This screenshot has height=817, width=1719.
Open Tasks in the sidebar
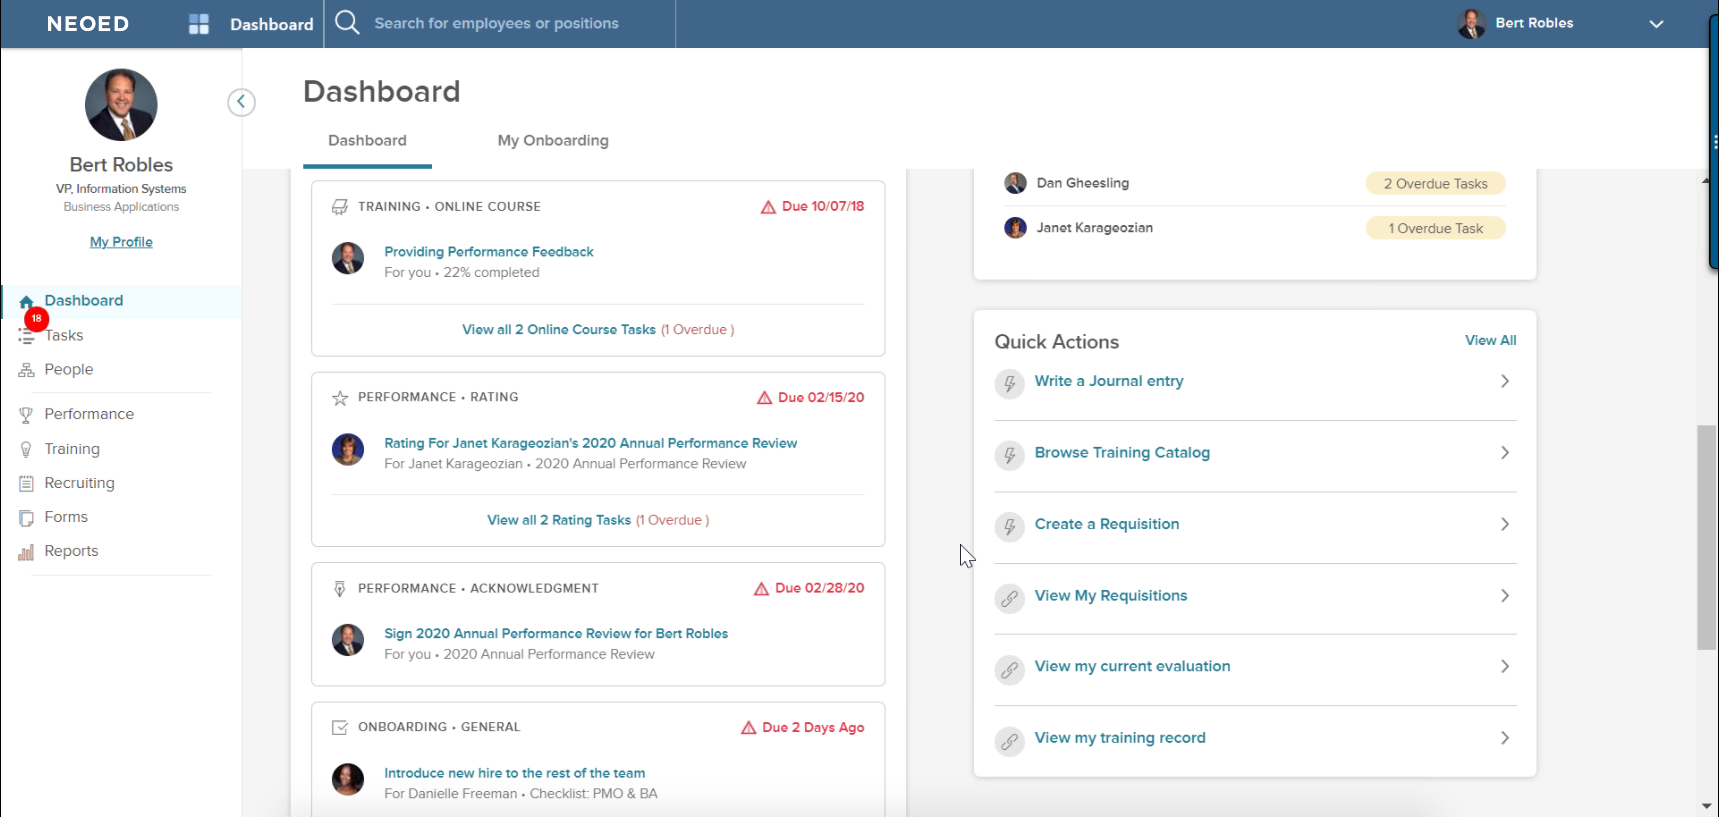point(64,335)
